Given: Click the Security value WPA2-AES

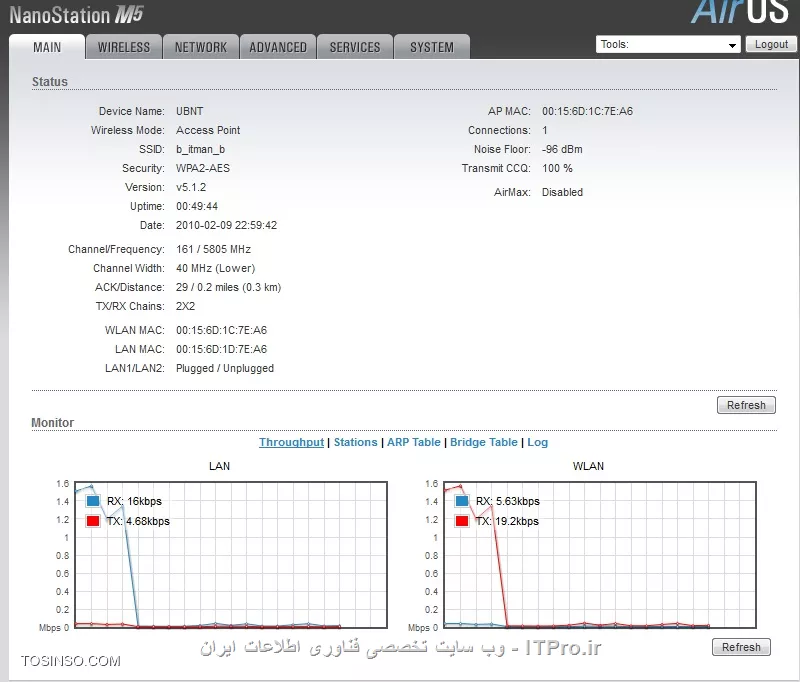Looking at the screenshot, I should [203, 168].
